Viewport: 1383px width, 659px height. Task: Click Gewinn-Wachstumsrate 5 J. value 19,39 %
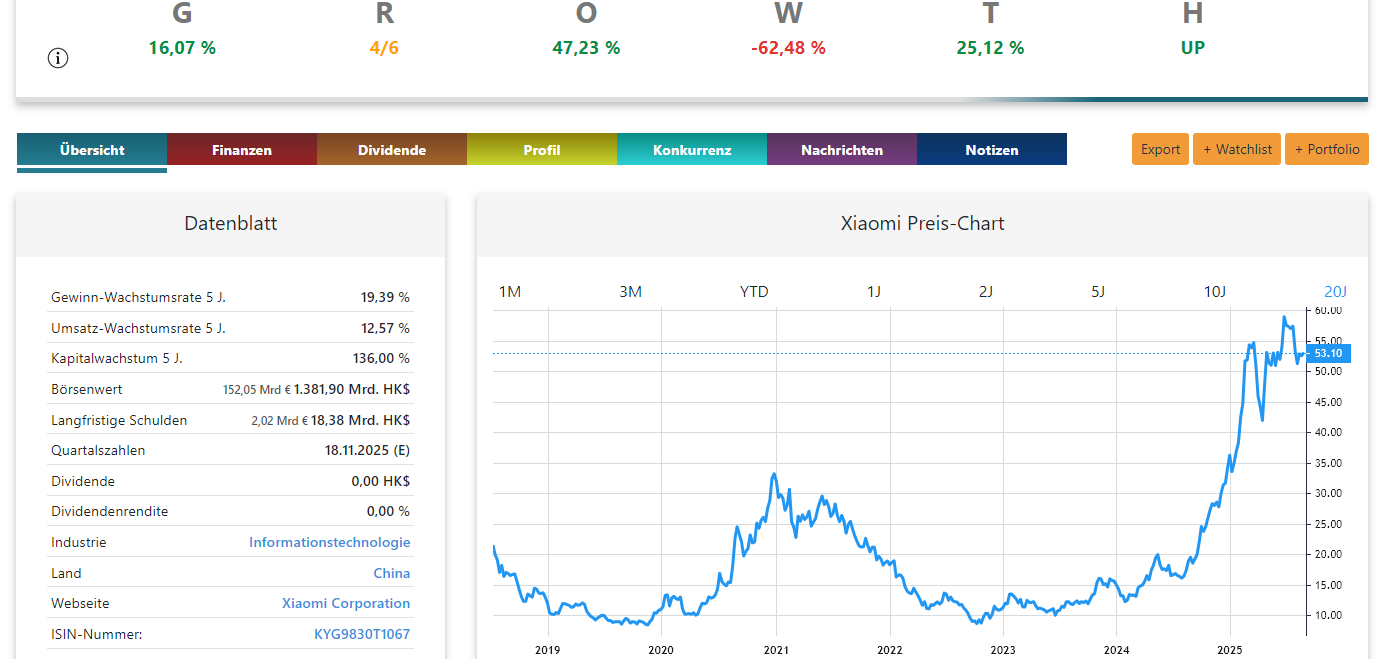pos(385,297)
